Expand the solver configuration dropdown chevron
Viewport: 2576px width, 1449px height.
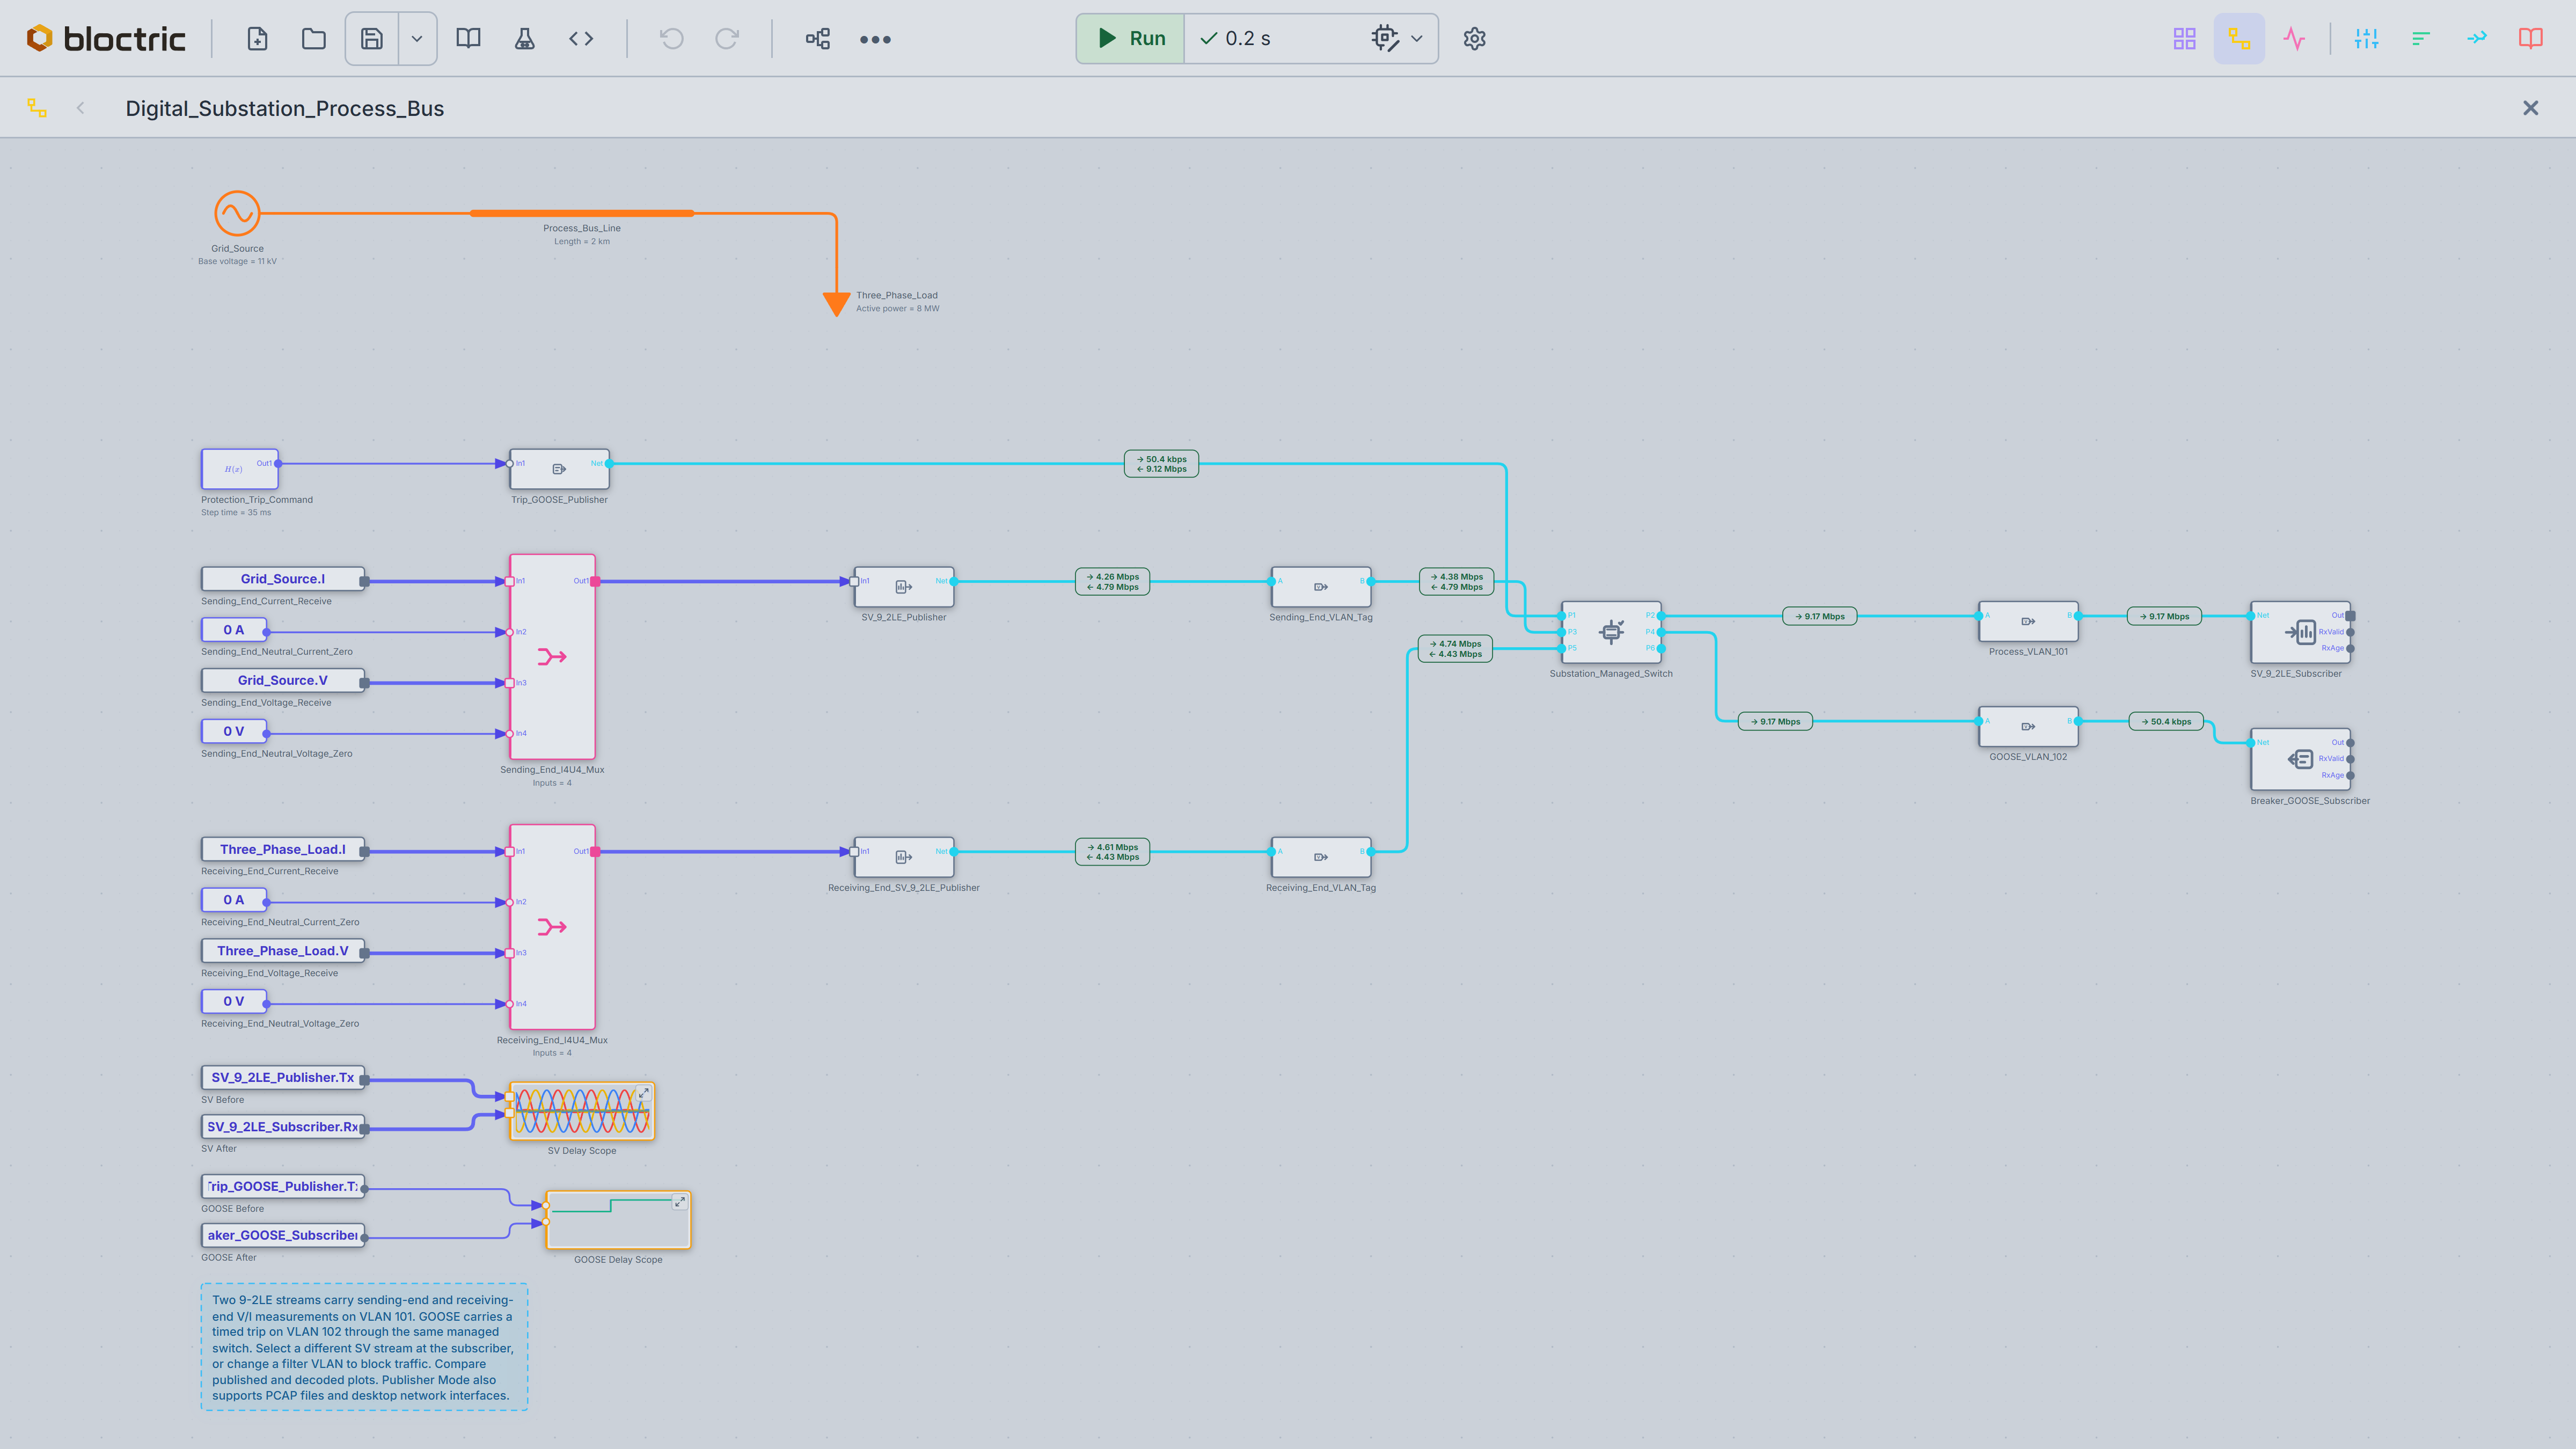click(x=1417, y=39)
